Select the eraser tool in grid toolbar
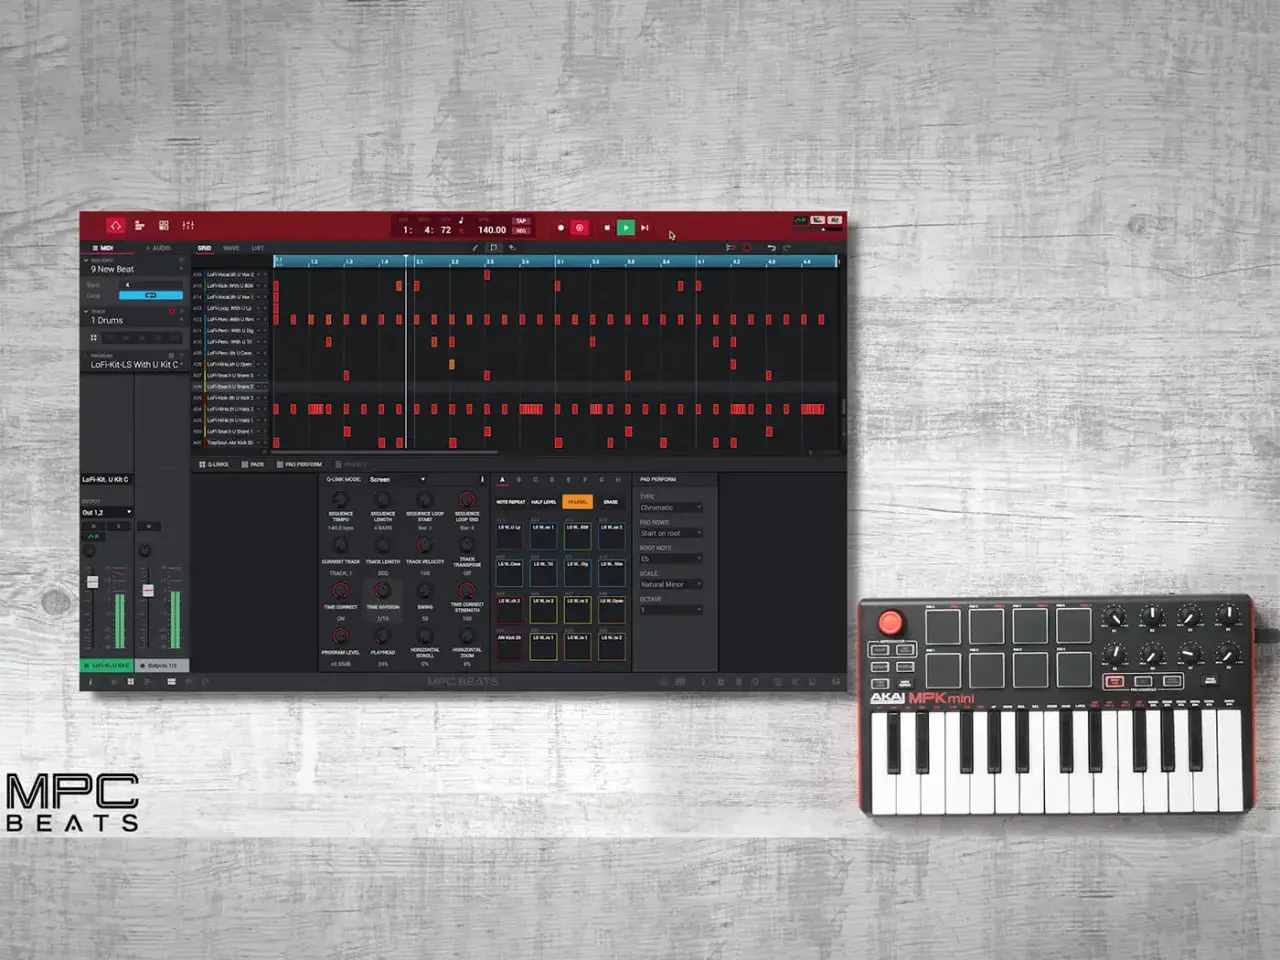 tap(512, 247)
